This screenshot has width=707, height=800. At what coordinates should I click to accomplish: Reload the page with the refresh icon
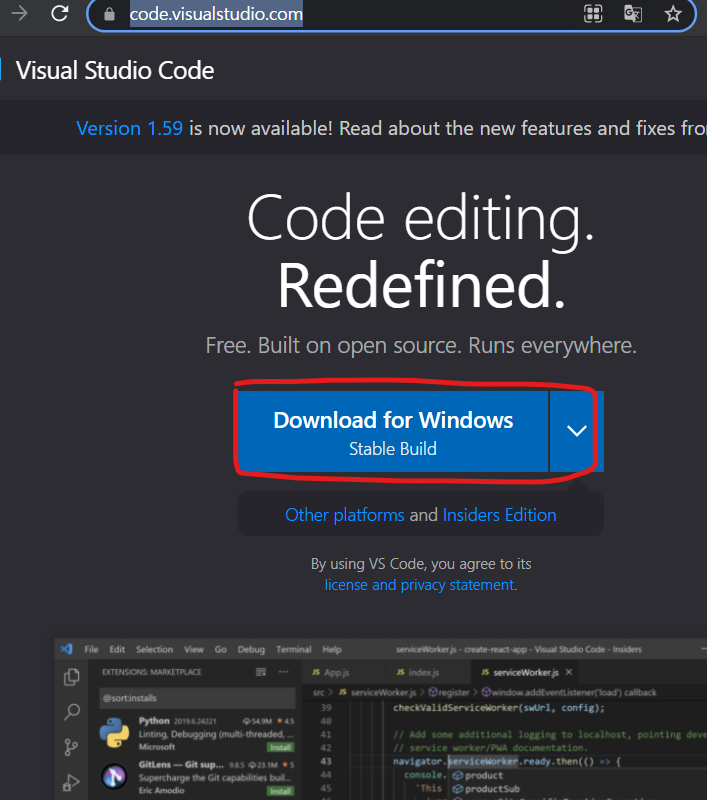coord(60,13)
